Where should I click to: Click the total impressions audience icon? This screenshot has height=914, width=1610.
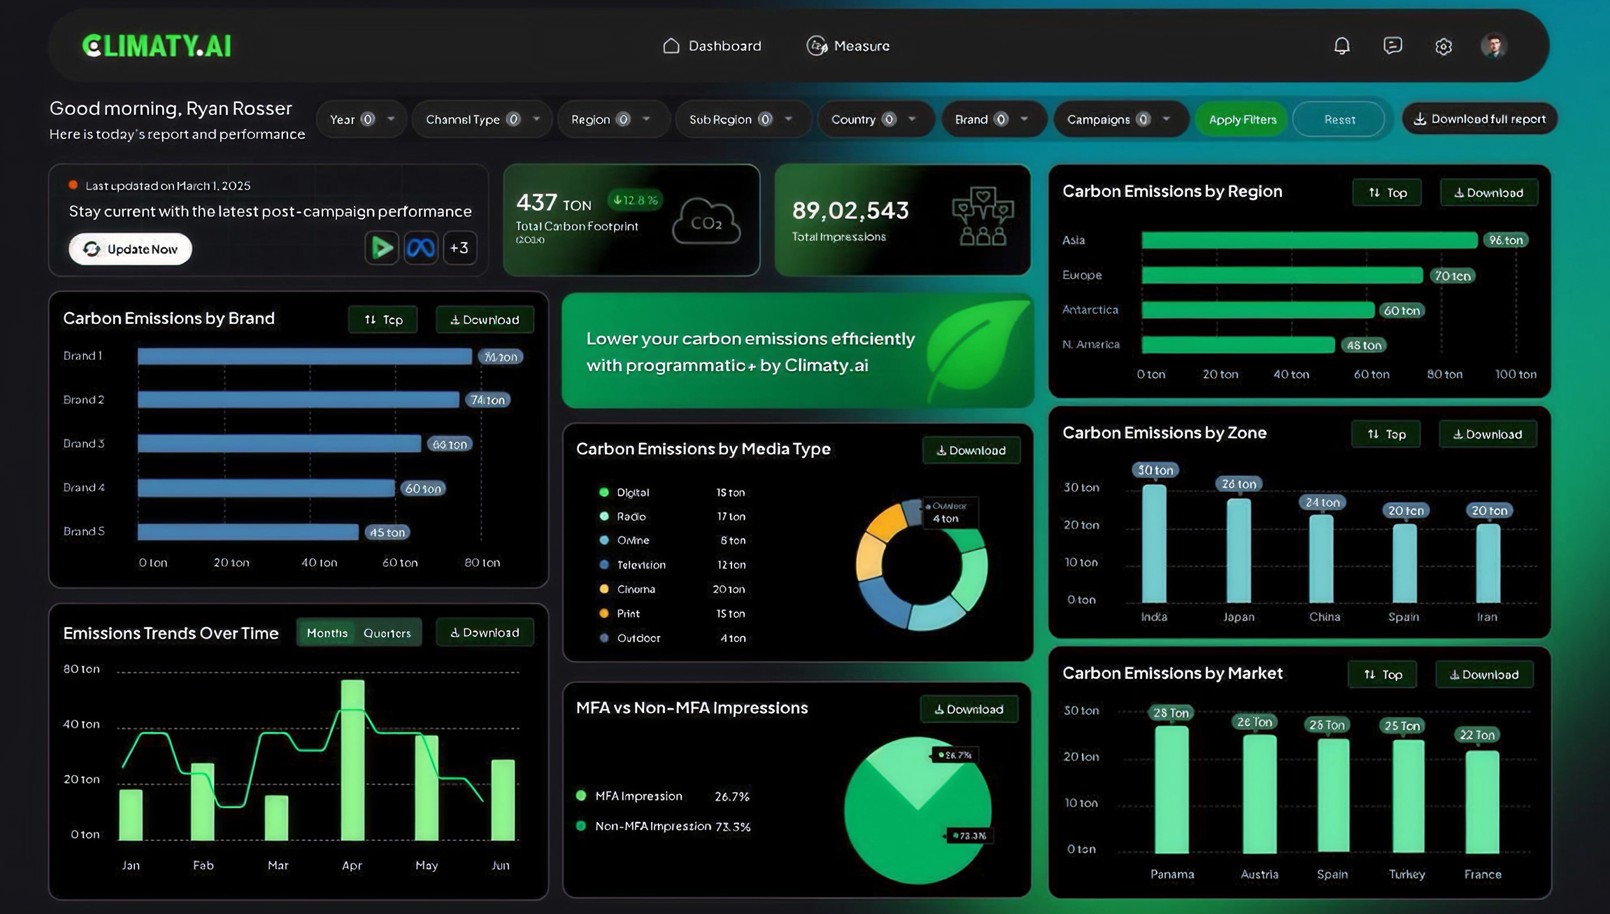click(982, 218)
